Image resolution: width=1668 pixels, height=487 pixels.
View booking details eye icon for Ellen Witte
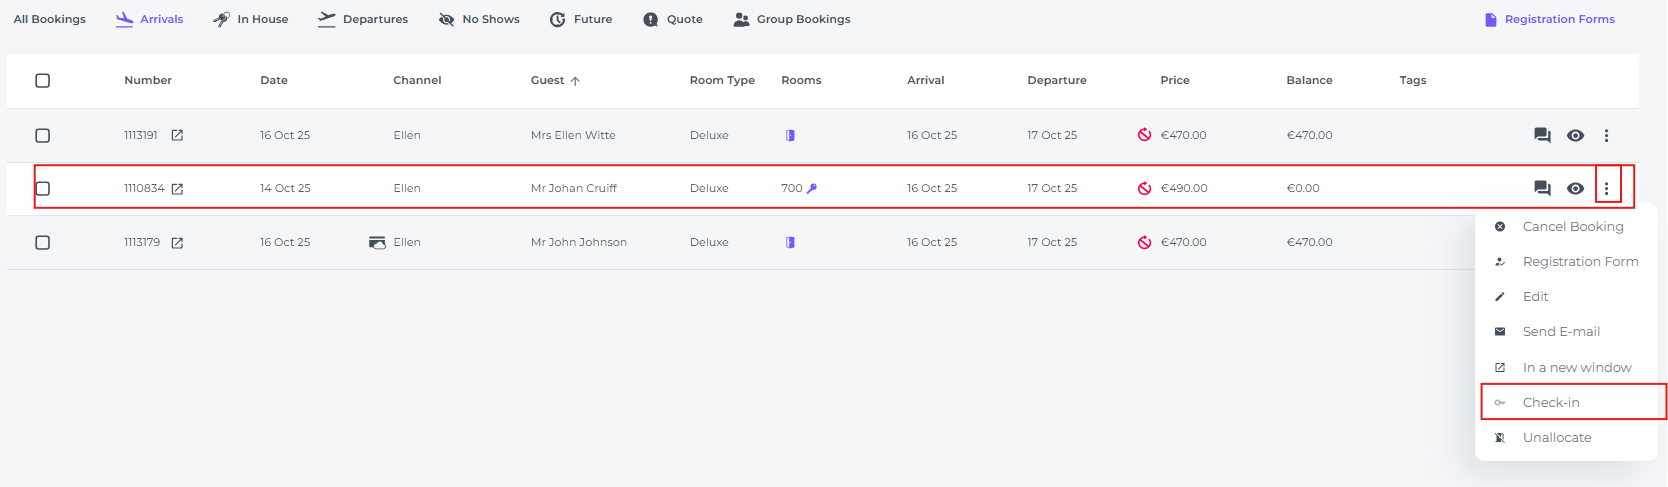[1575, 135]
